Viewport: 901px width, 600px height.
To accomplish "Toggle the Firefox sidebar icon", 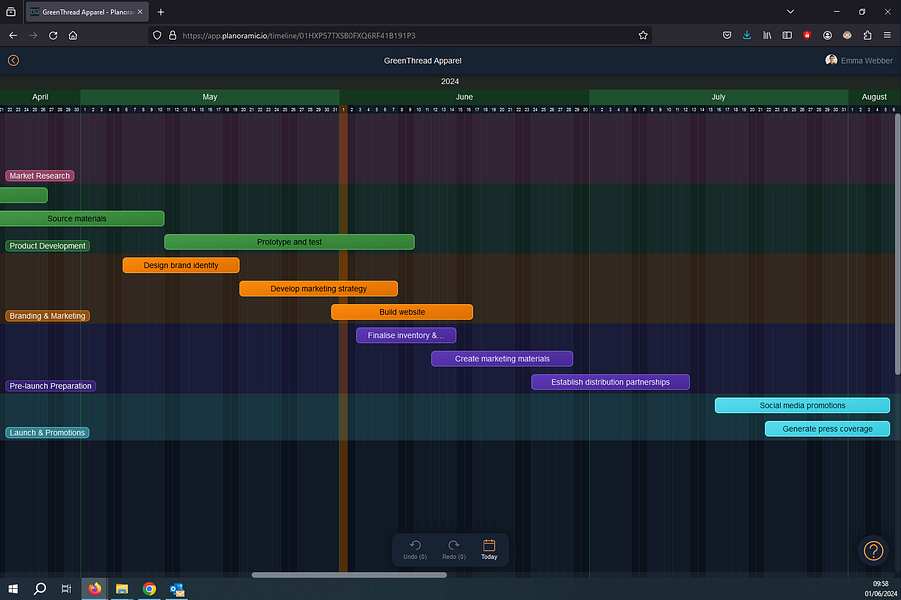I will click(x=787, y=35).
